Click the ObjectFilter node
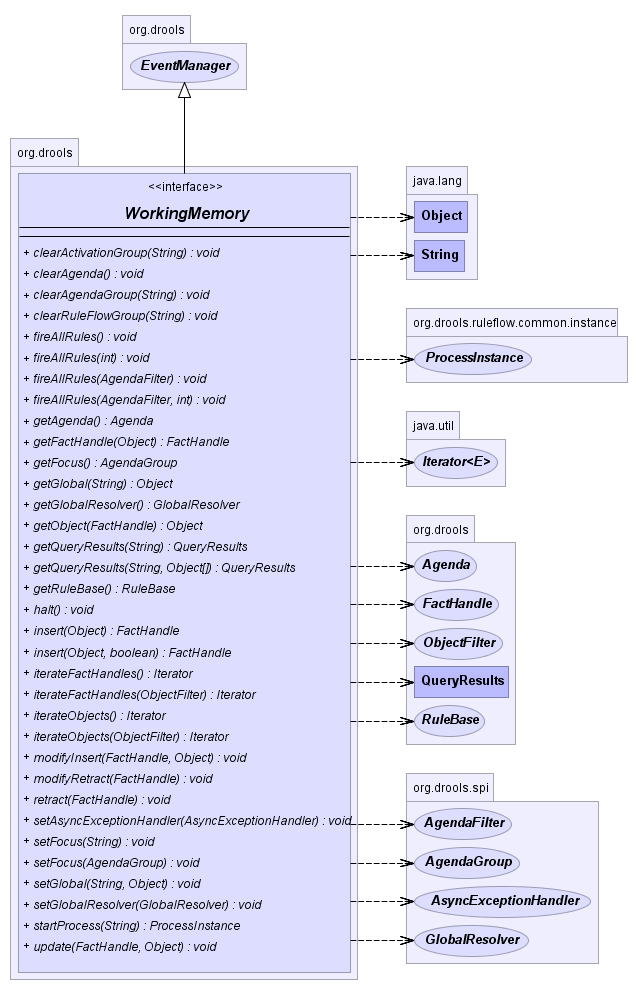This screenshot has width=638, height=997. pyautogui.click(x=459, y=643)
